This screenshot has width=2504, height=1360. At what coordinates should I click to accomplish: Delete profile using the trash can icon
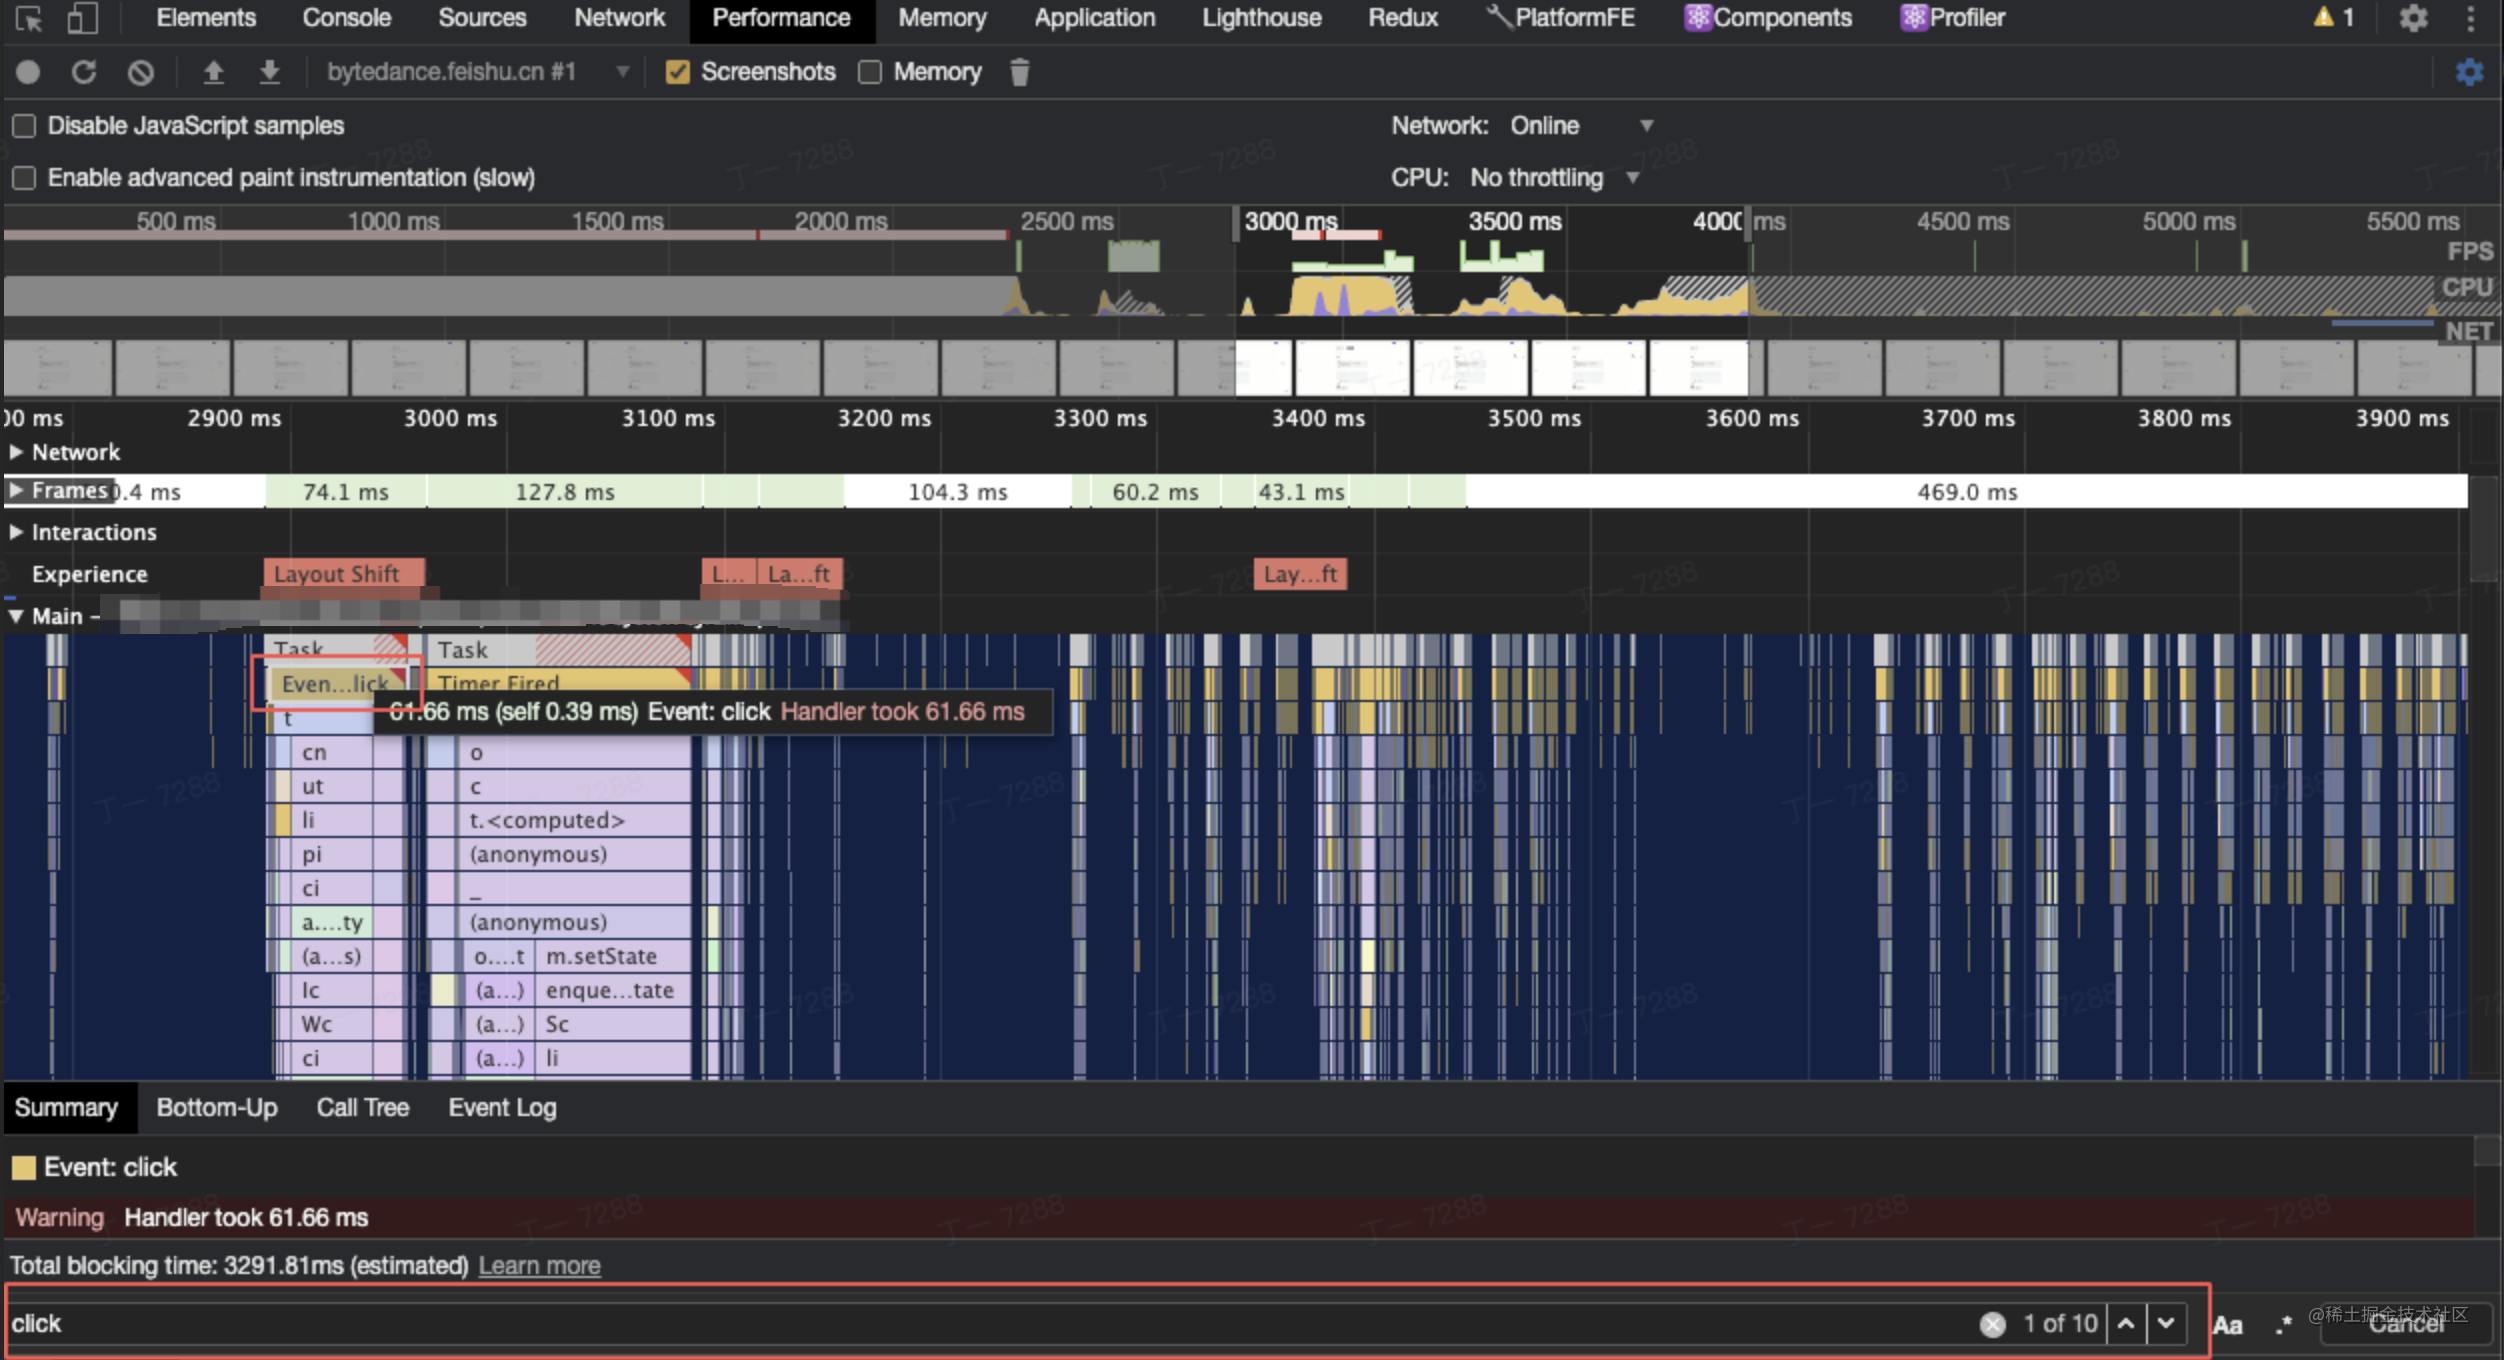[x=1019, y=72]
